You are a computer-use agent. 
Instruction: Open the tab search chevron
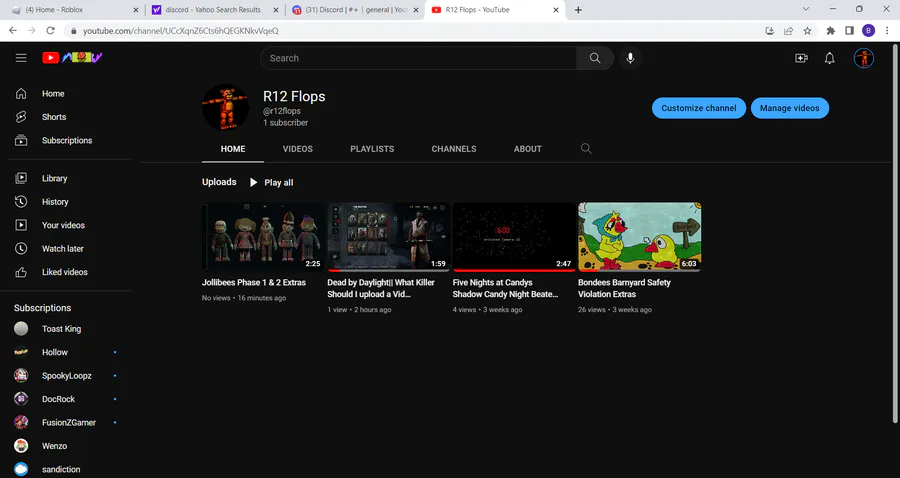point(806,9)
